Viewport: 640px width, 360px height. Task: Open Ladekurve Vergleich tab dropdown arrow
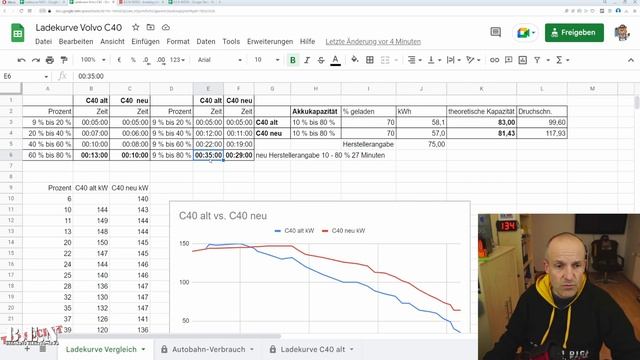[143, 349]
